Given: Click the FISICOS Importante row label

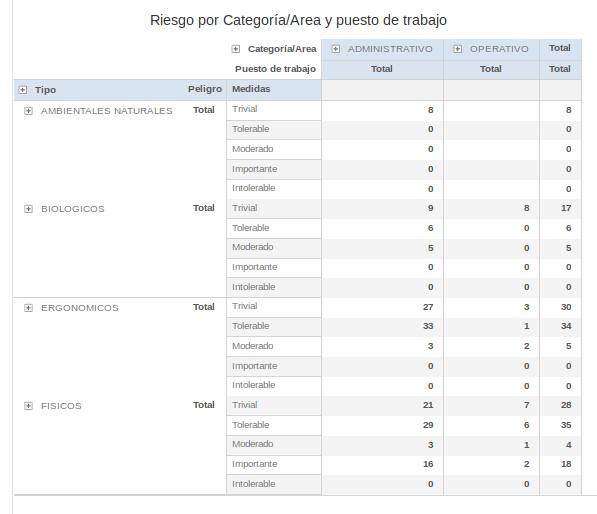Looking at the screenshot, I should tap(255, 464).
